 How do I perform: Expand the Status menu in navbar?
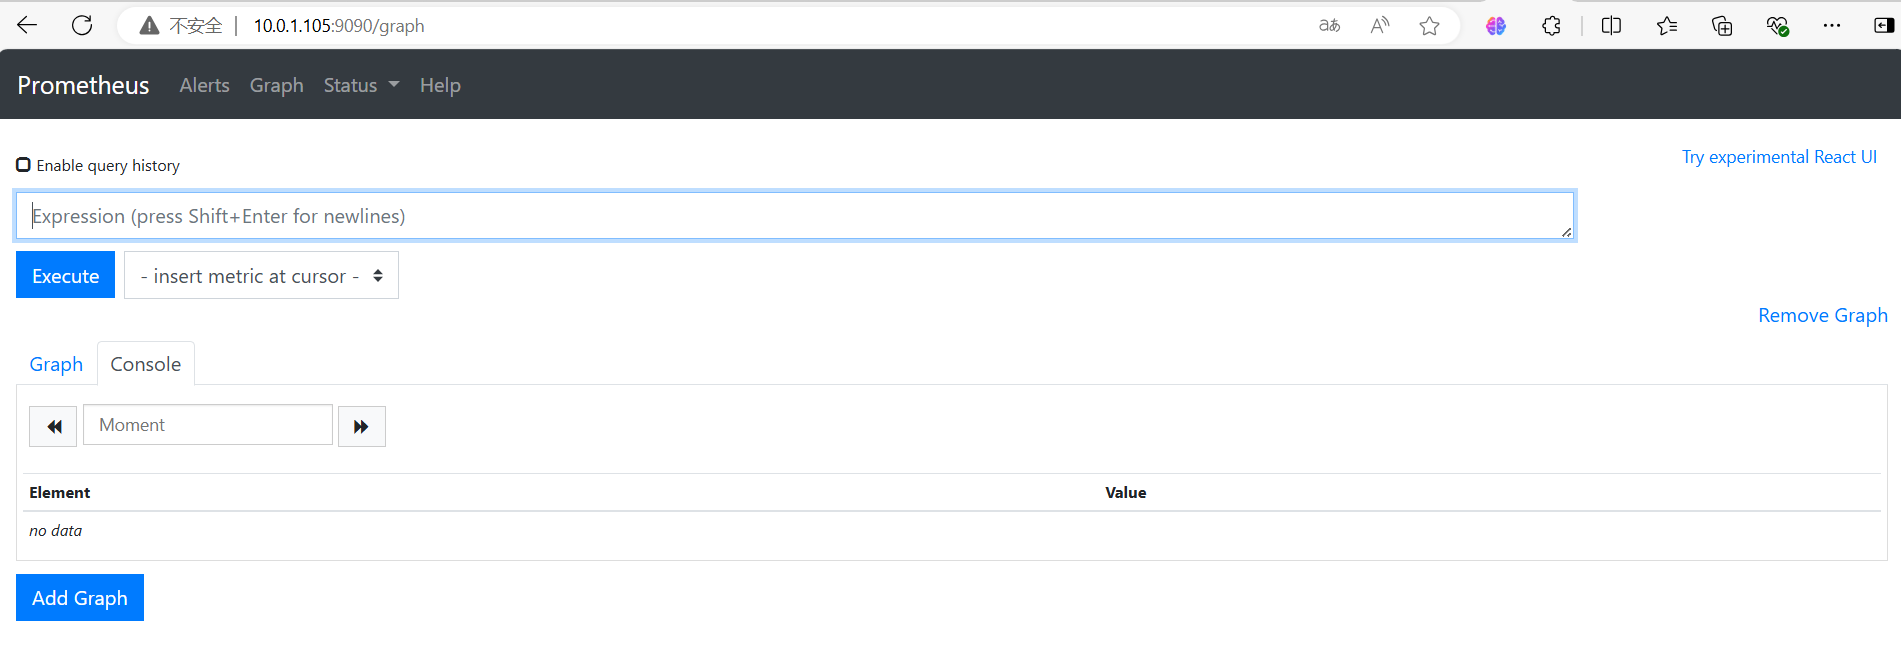(361, 85)
